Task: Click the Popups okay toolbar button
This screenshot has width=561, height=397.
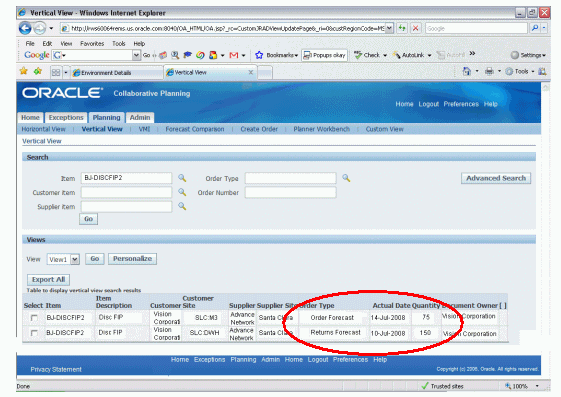Action: (x=325, y=55)
